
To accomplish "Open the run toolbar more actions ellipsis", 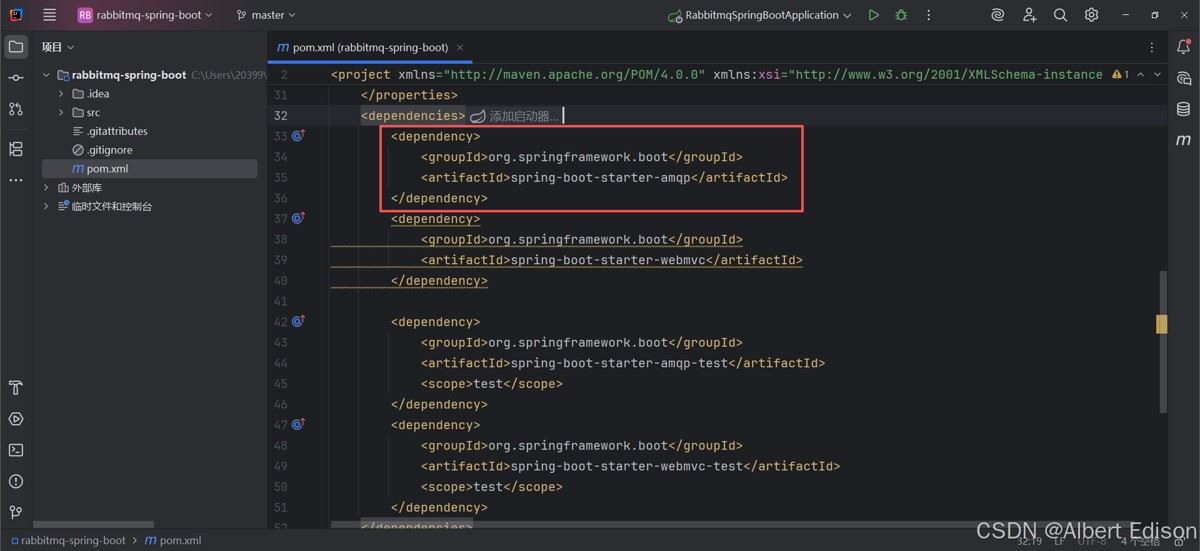I will pyautogui.click(x=929, y=15).
